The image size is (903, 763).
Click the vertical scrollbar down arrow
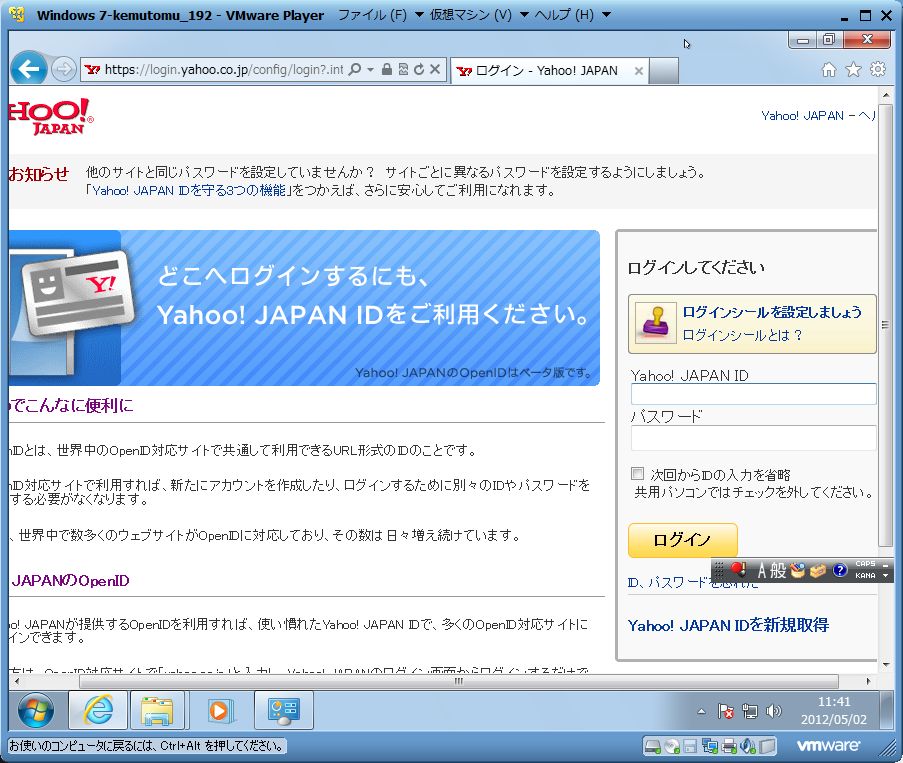(x=886, y=665)
